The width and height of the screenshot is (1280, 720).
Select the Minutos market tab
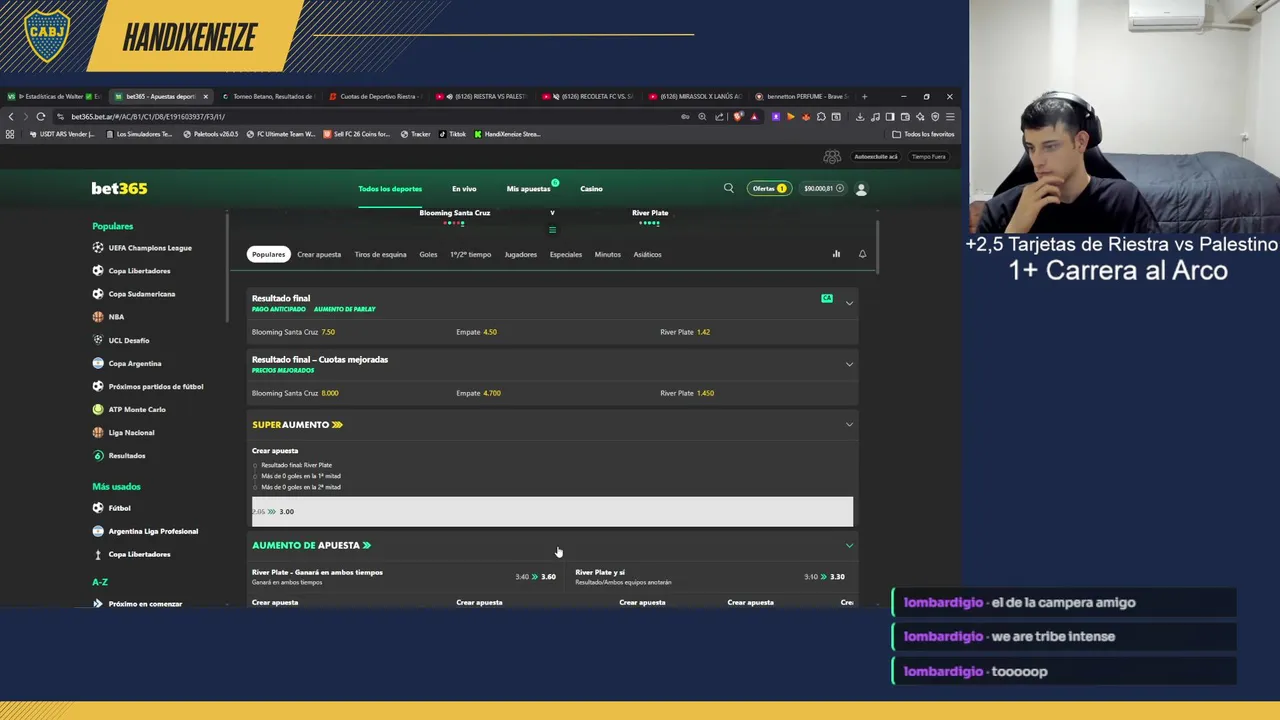pyautogui.click(x=607, y=254)
